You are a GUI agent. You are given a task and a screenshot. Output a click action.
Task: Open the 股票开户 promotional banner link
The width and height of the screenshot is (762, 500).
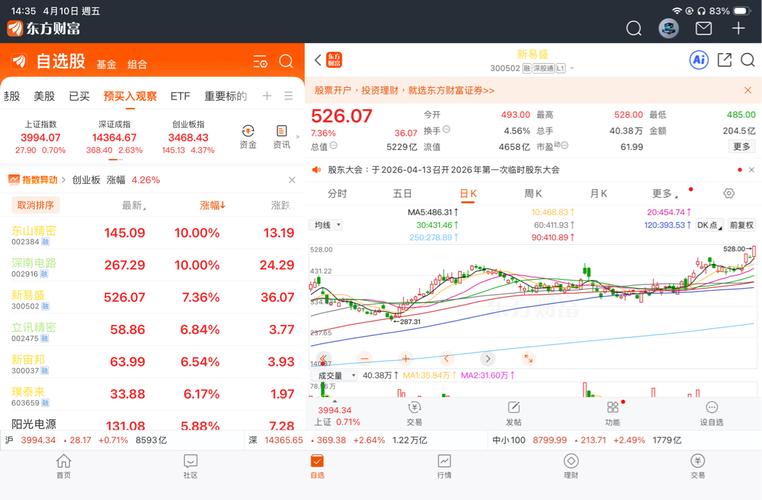pos(404,90)
